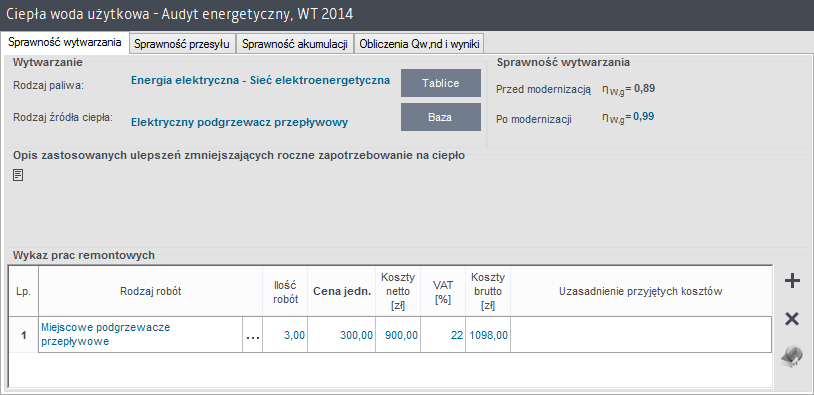Click the Rodzaj paliwa label
Screen dimensions: 814x395
click(x=48, y=86)
